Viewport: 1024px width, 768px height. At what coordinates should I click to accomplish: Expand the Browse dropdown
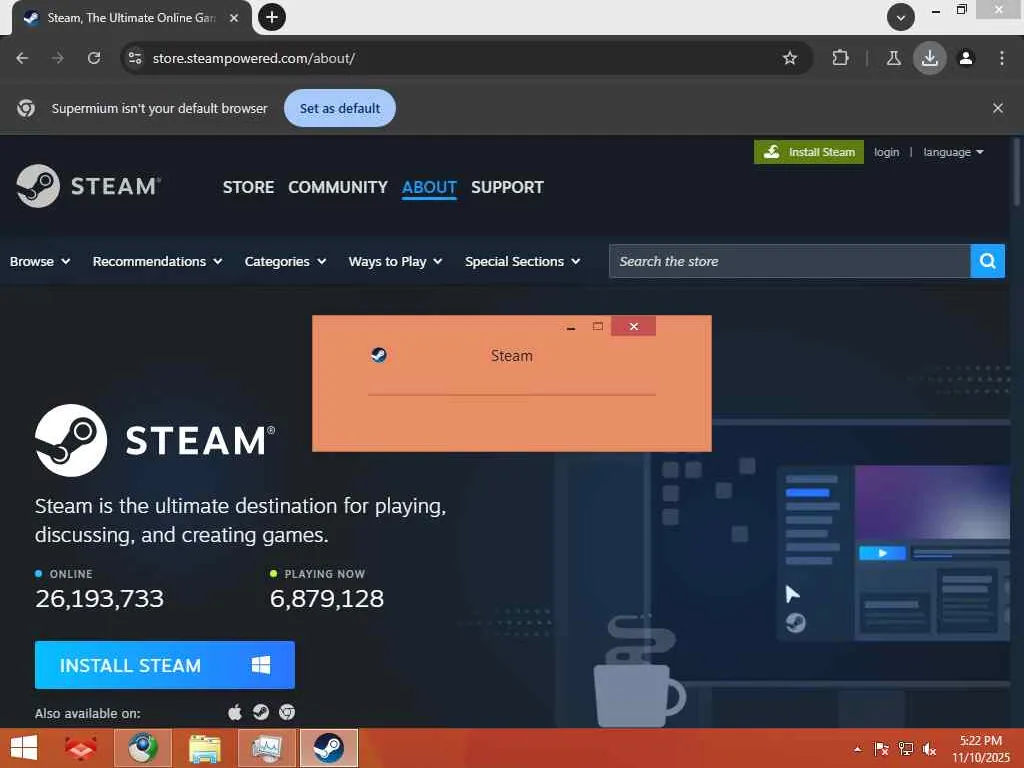(40, 261)
